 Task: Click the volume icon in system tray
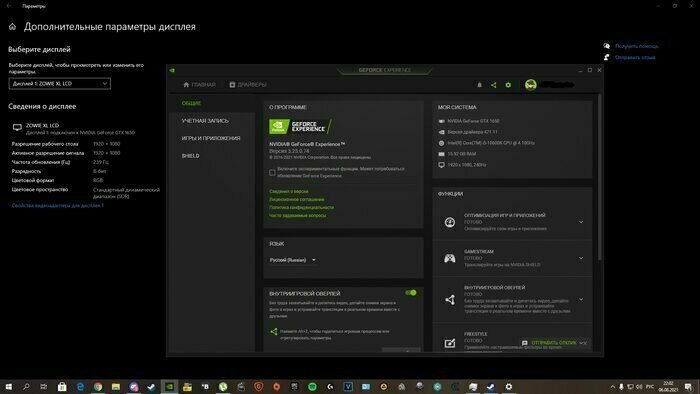coord(639,386)
